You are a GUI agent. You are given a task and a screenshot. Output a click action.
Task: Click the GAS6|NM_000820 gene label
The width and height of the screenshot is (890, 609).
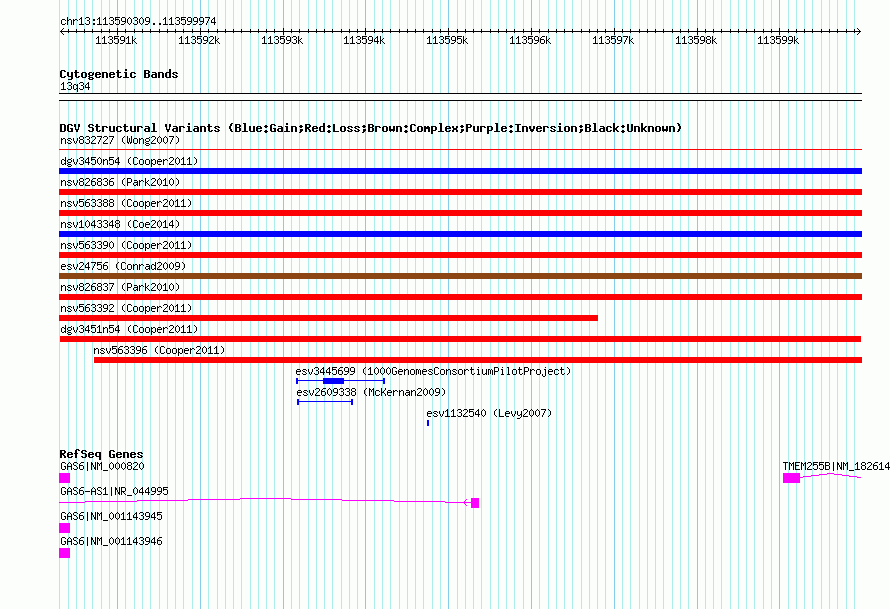point(102,467)
